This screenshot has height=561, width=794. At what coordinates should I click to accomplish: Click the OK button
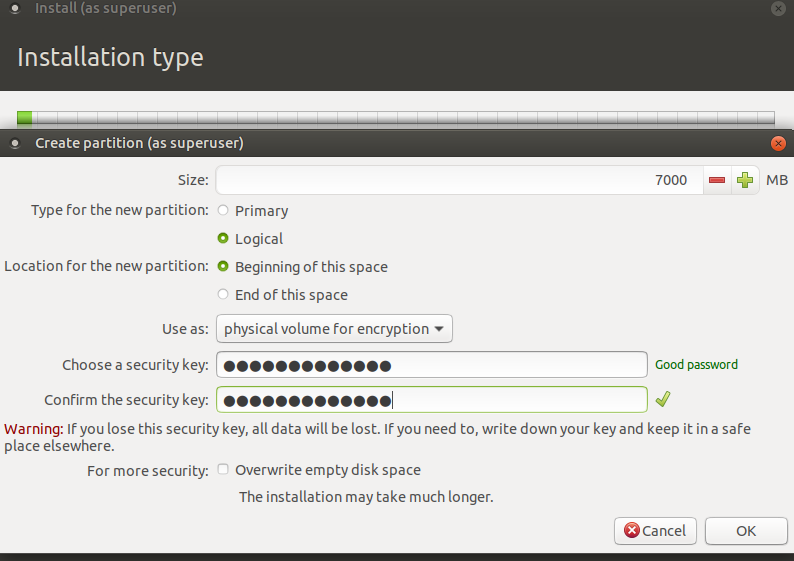tap(746, 531)
